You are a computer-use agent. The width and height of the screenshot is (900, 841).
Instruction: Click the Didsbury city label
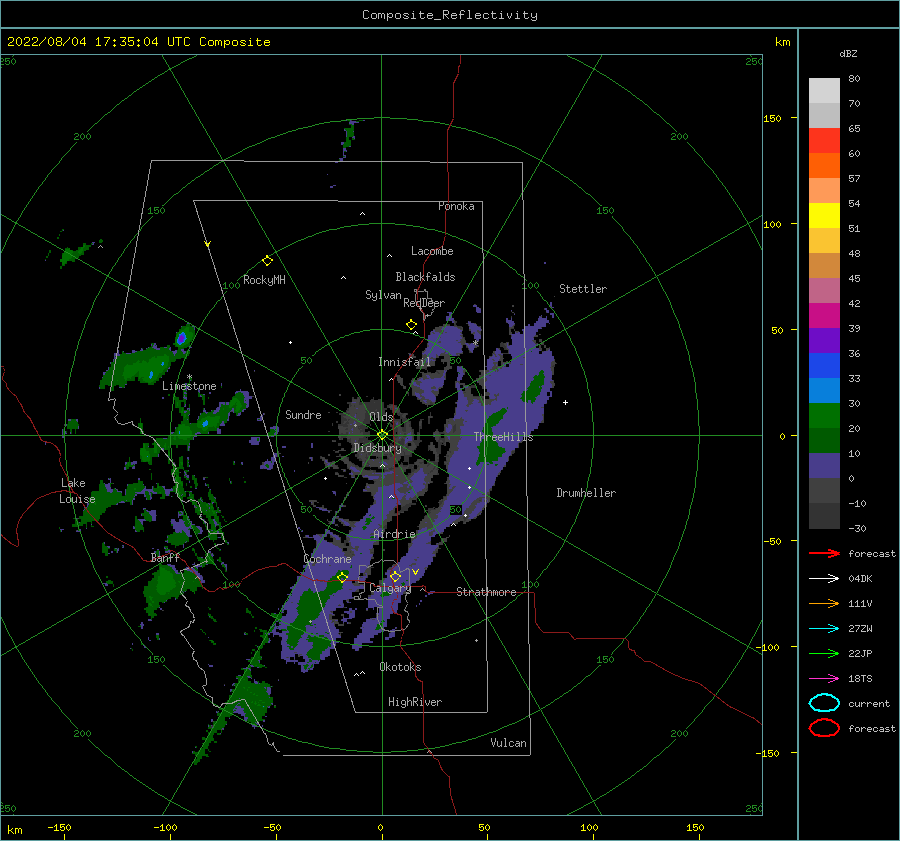pos(377,448)
